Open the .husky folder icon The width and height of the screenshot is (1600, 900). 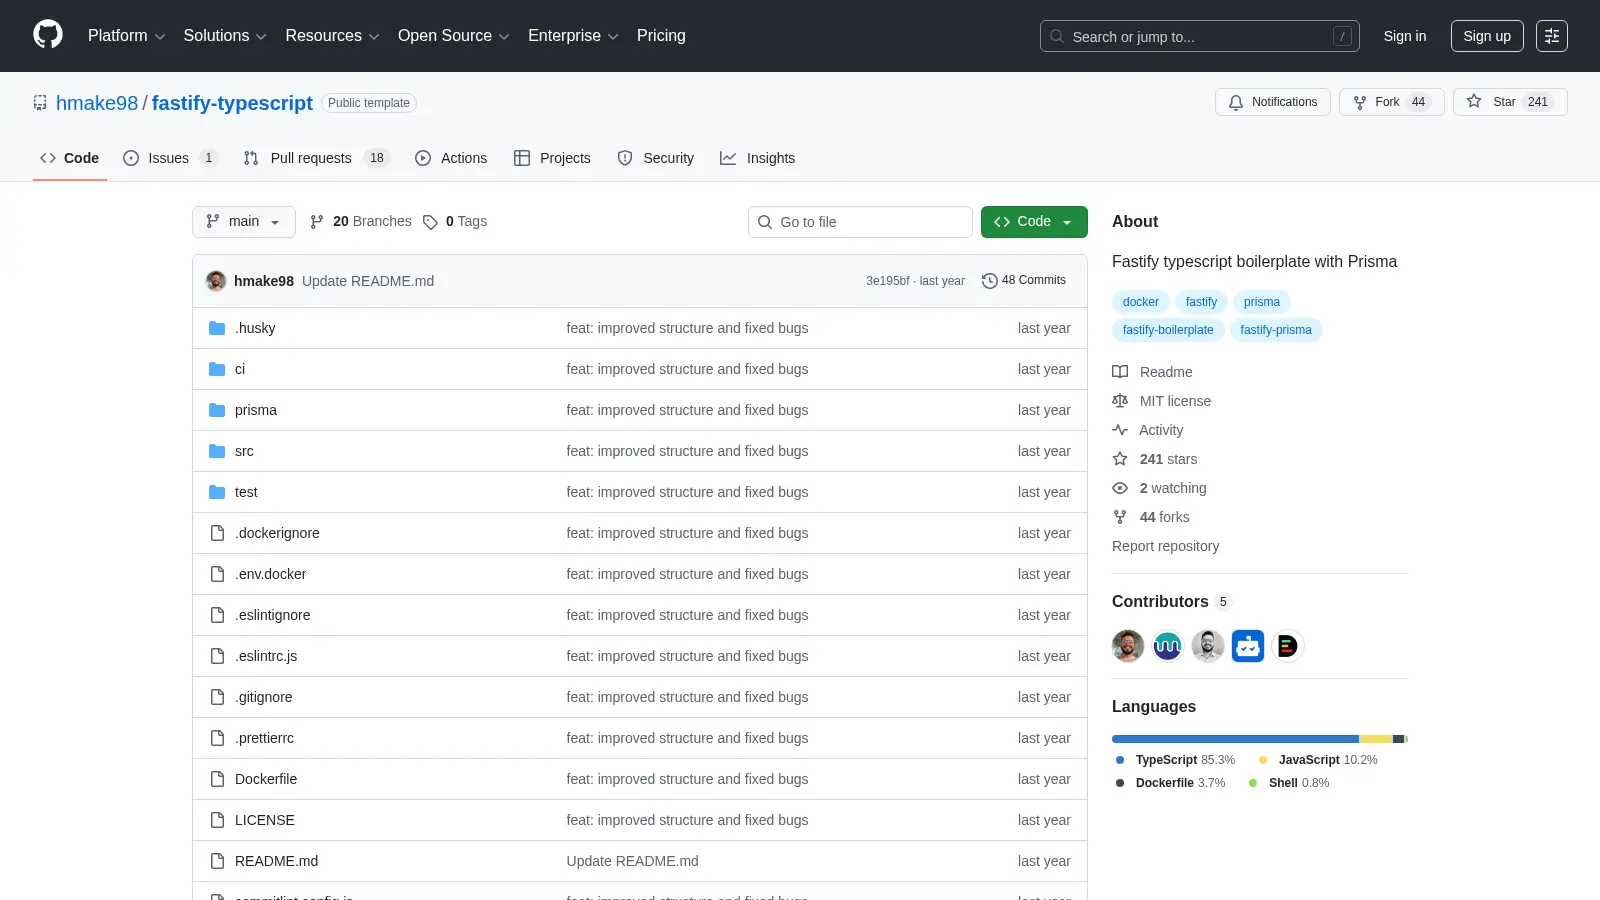click(x=217, y=328)
